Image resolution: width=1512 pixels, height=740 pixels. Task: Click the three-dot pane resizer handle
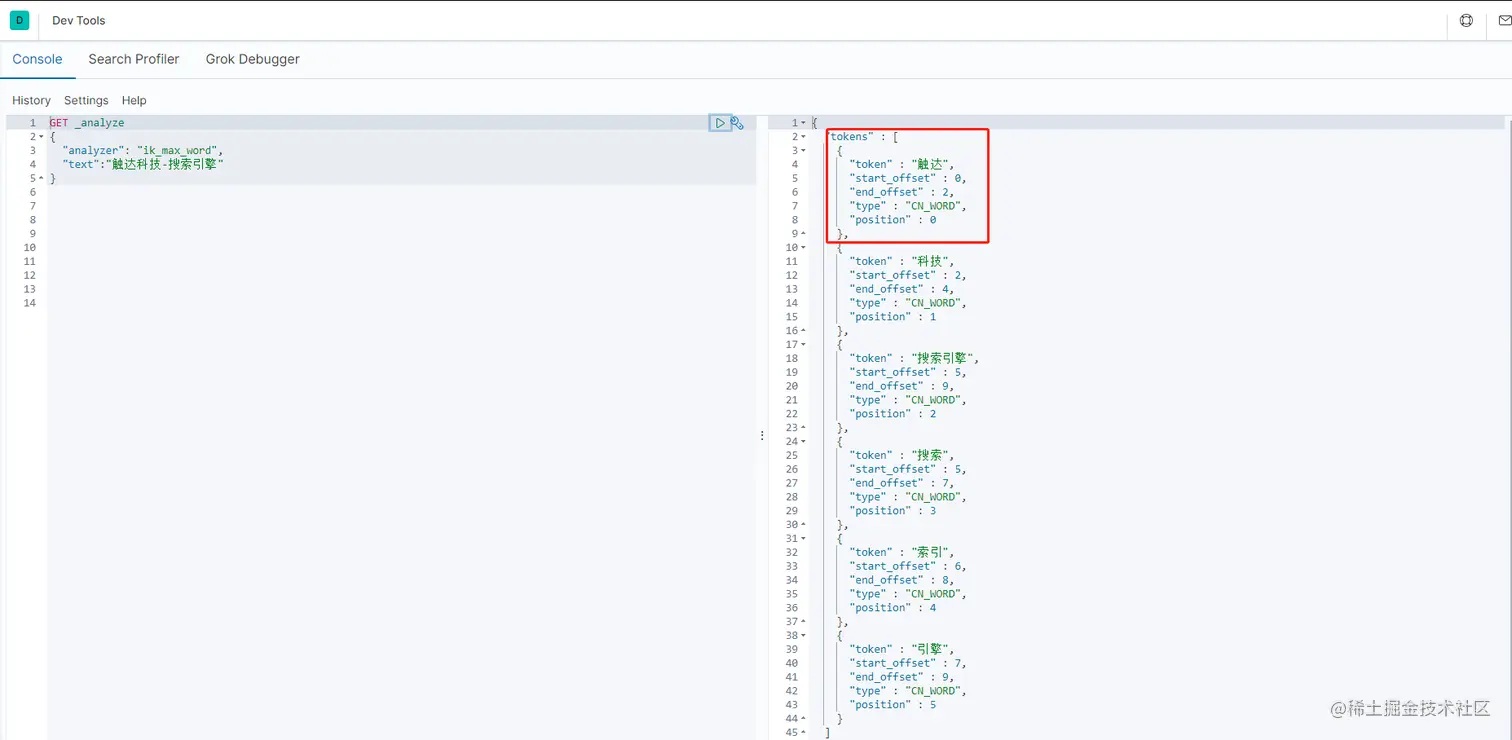point(762,436)
